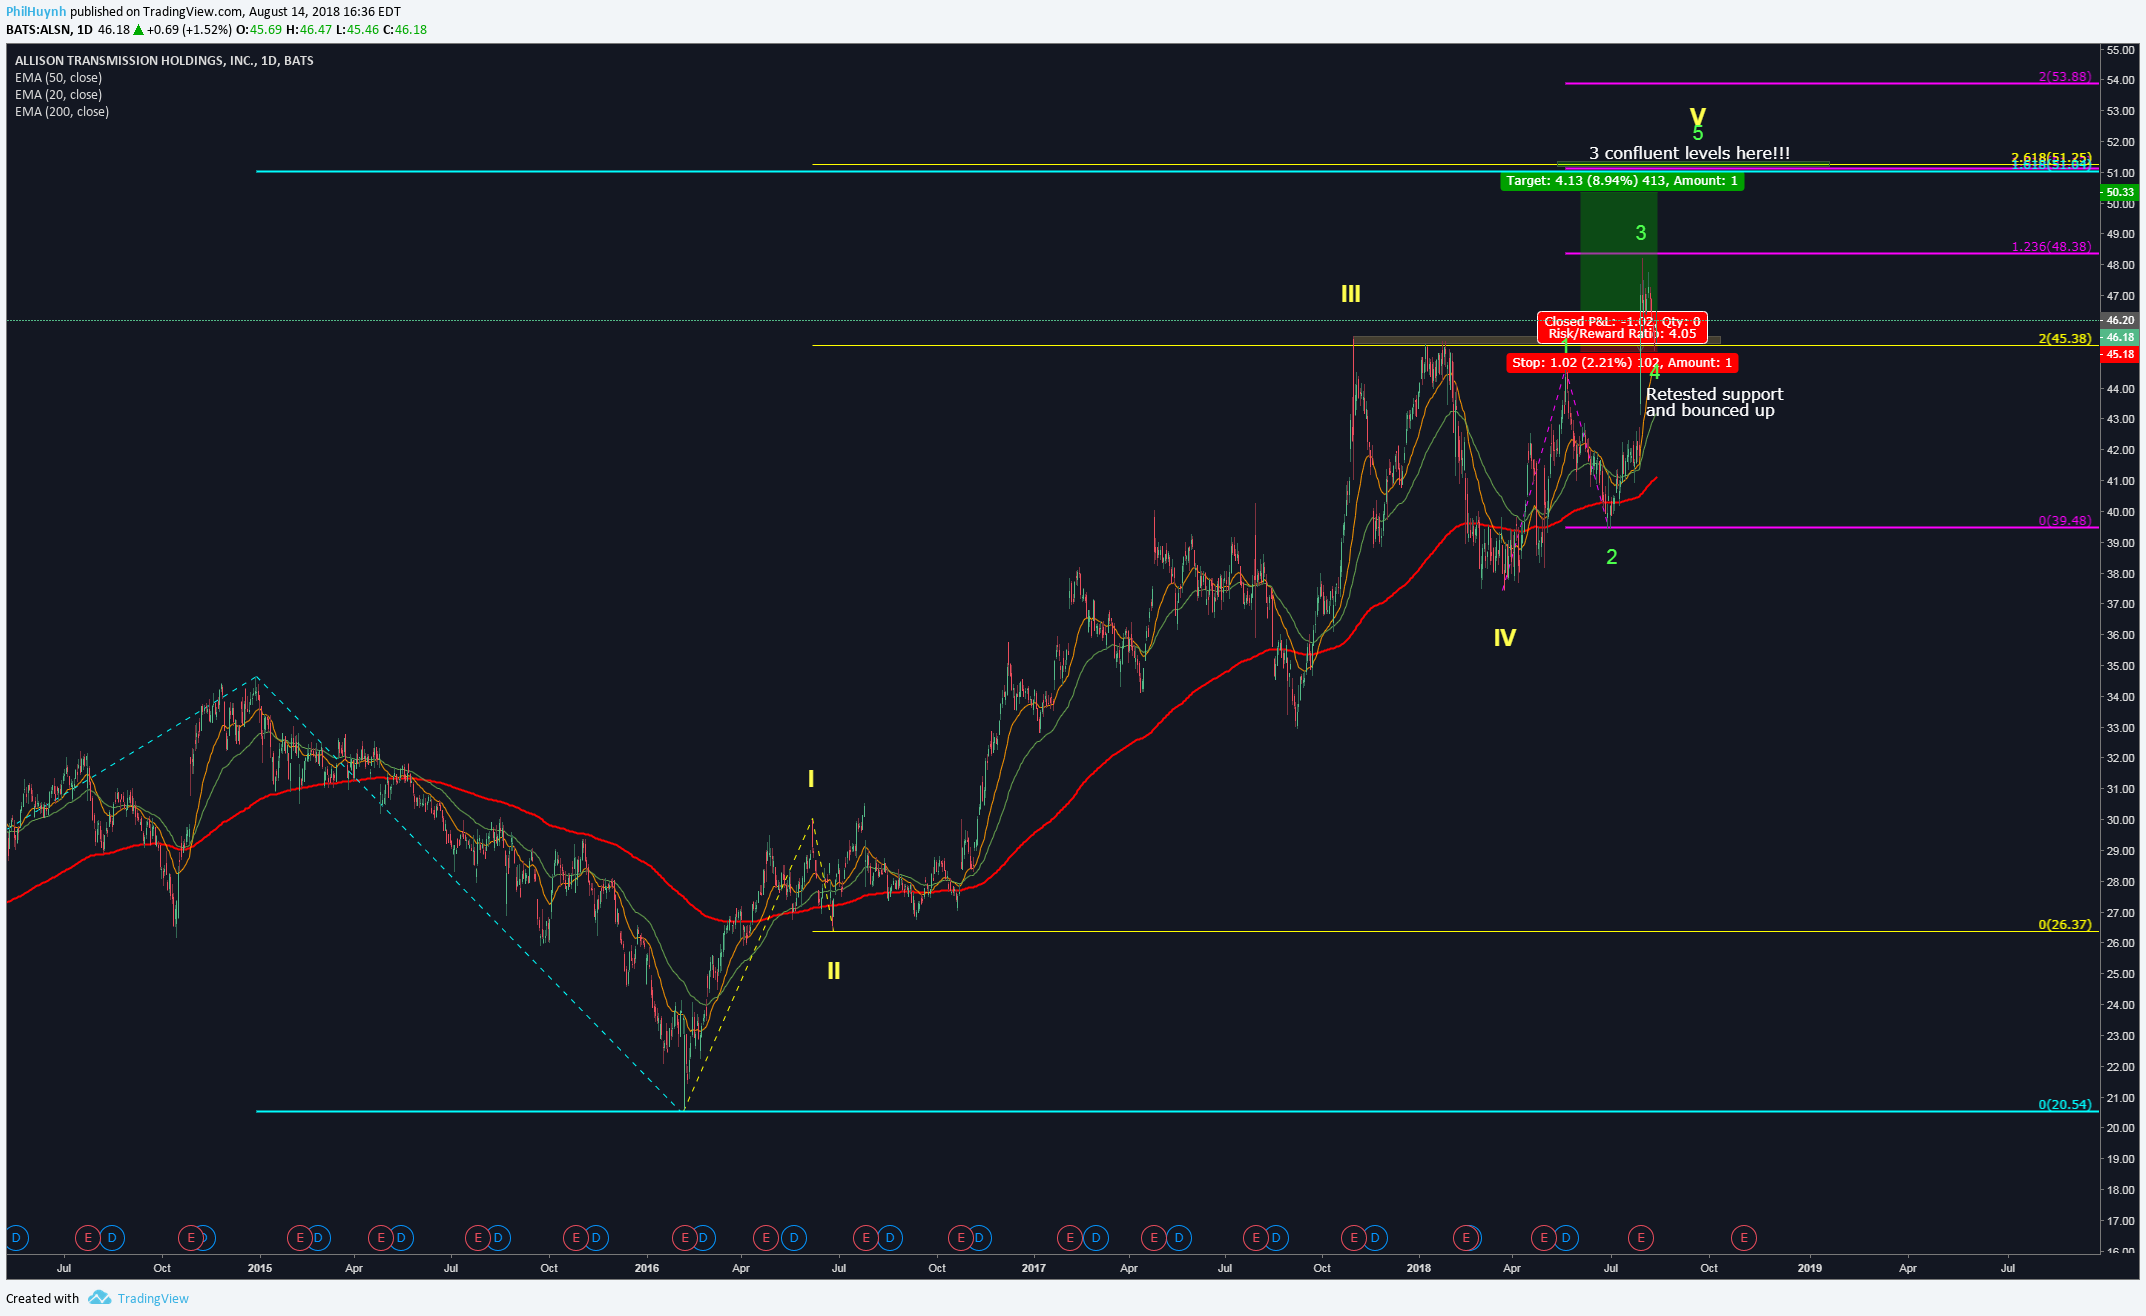Click the yellow 2(45.38) Fibonacci label

2064,339
